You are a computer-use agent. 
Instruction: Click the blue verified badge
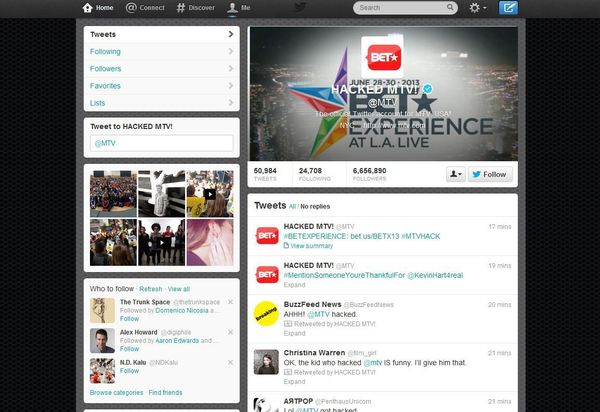428,89
